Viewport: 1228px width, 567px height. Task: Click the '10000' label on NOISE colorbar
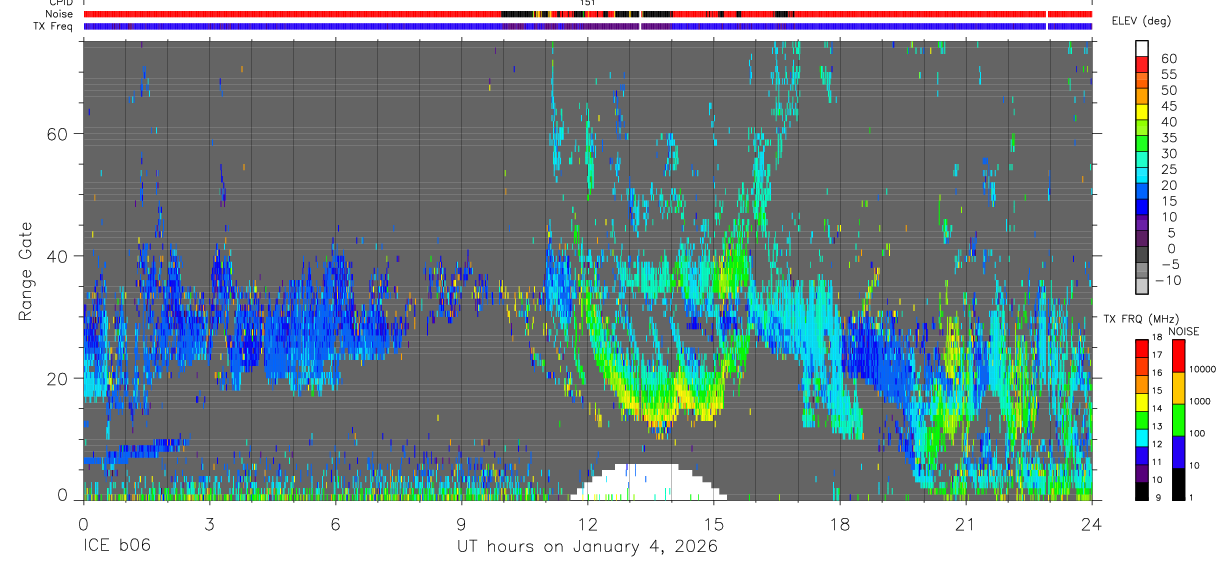coord(1205,370)
